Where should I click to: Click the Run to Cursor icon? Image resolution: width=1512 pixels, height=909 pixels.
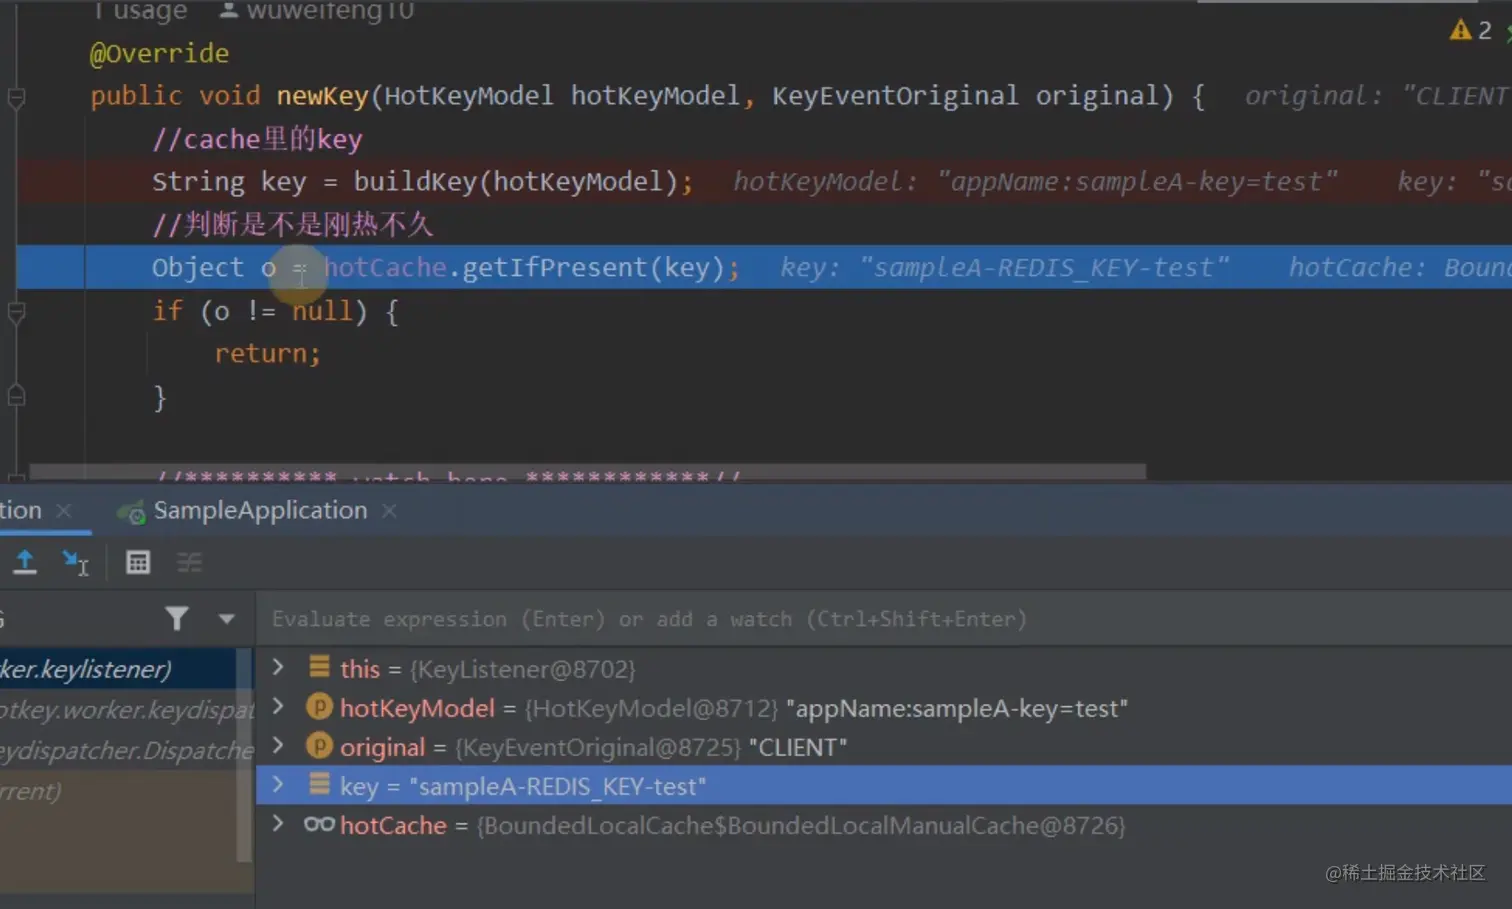[76, 563]
